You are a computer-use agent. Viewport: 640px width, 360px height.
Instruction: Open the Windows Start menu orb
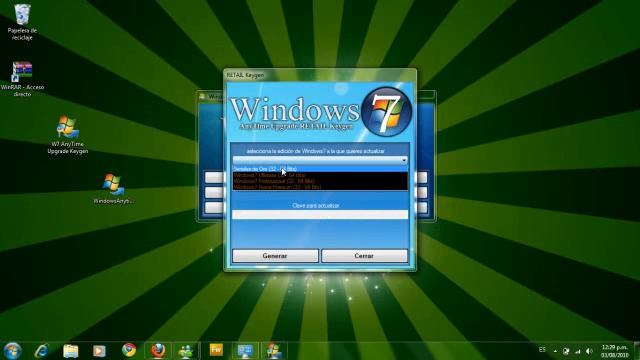12,351
